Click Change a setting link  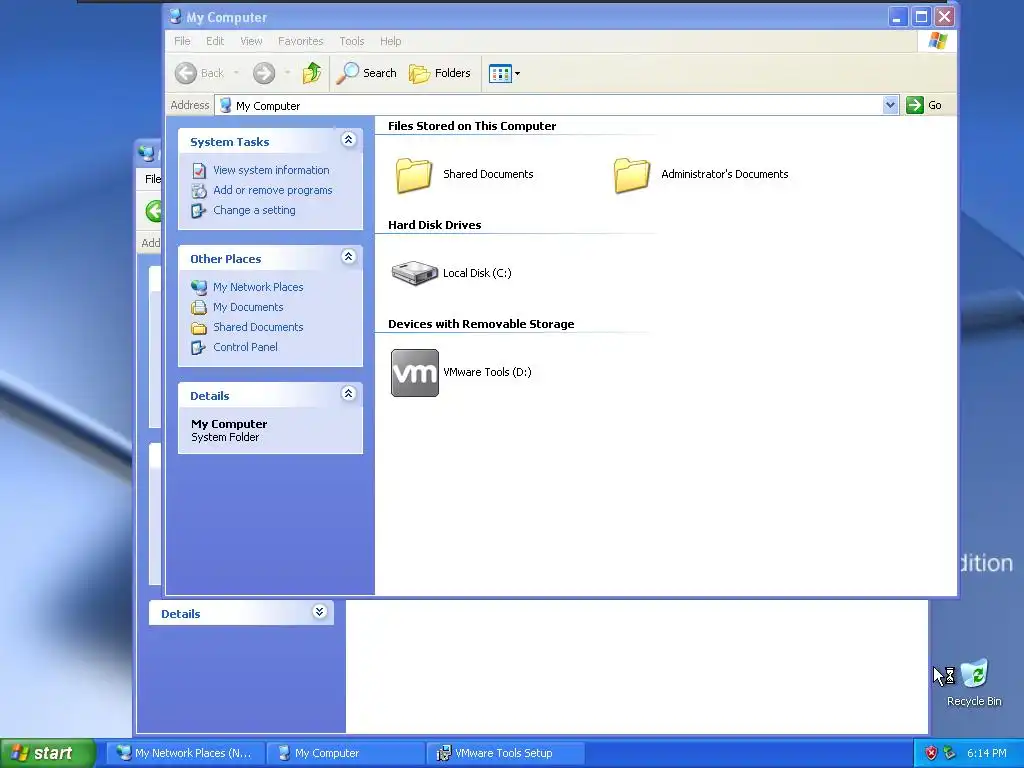pyautogui.click(x=254, y=210)
